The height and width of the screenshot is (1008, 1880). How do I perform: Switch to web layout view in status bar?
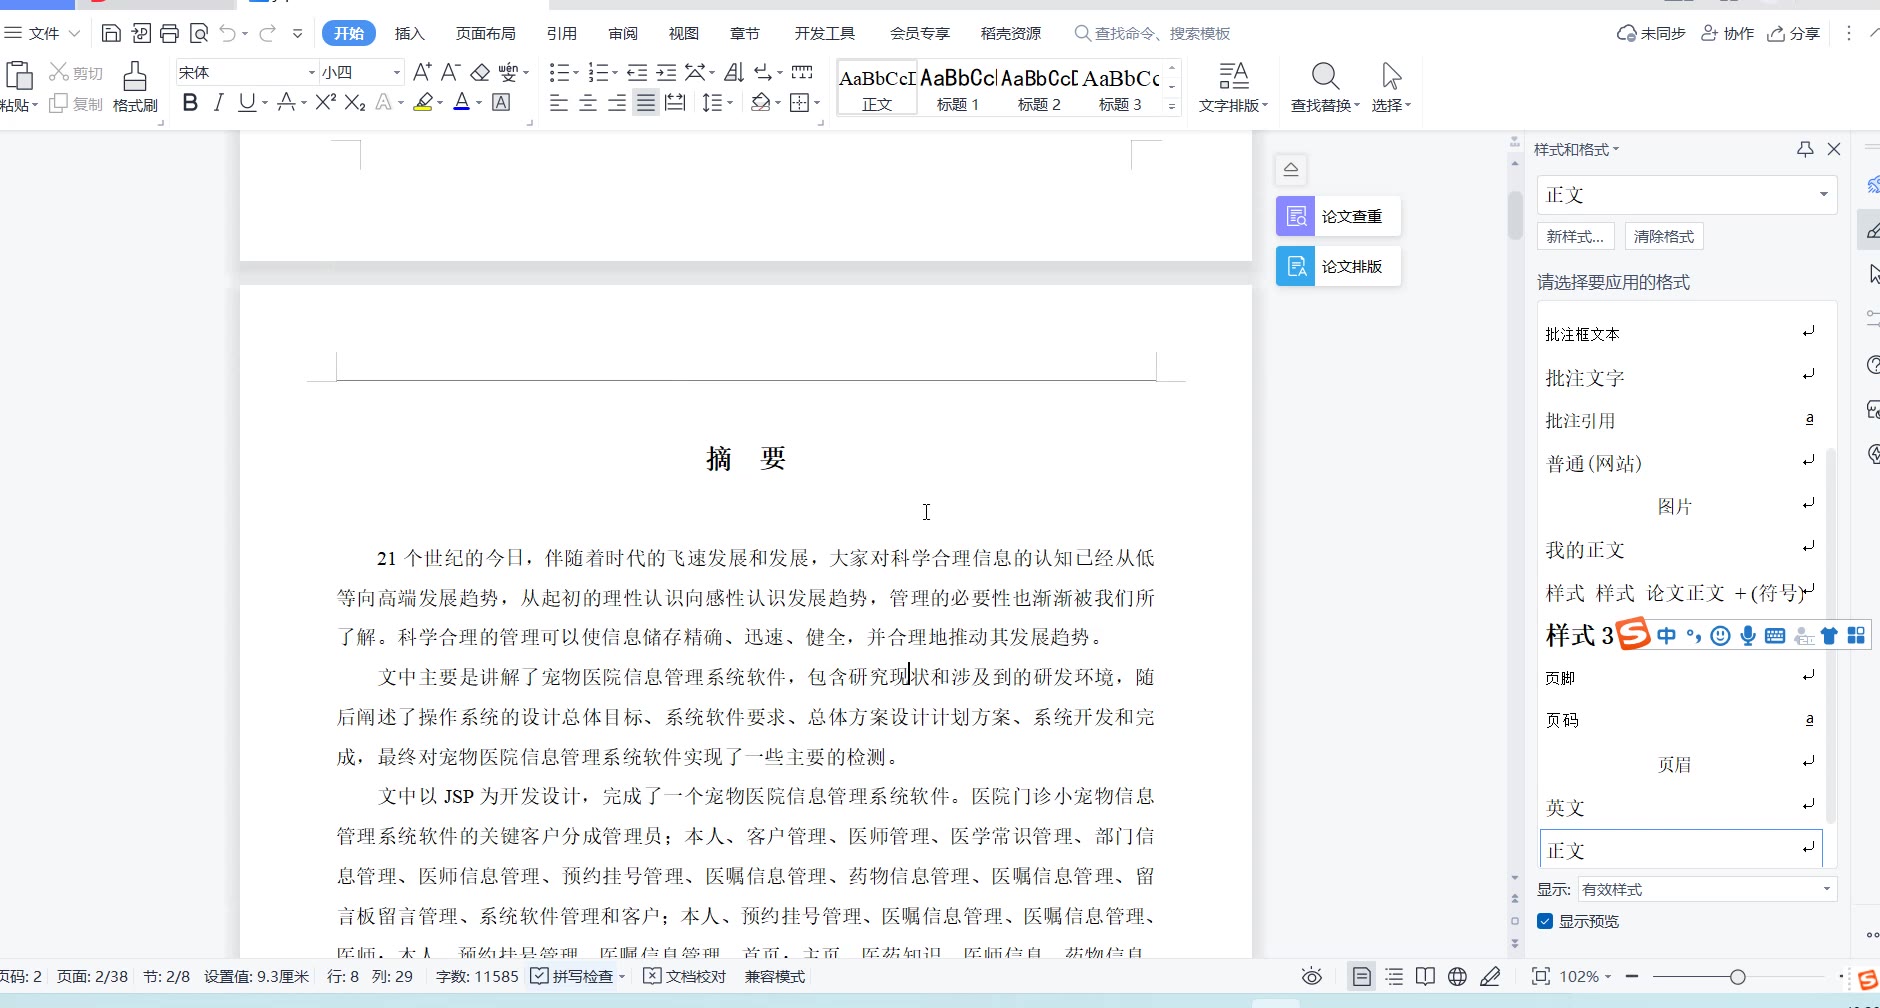tap(1458, 977)
